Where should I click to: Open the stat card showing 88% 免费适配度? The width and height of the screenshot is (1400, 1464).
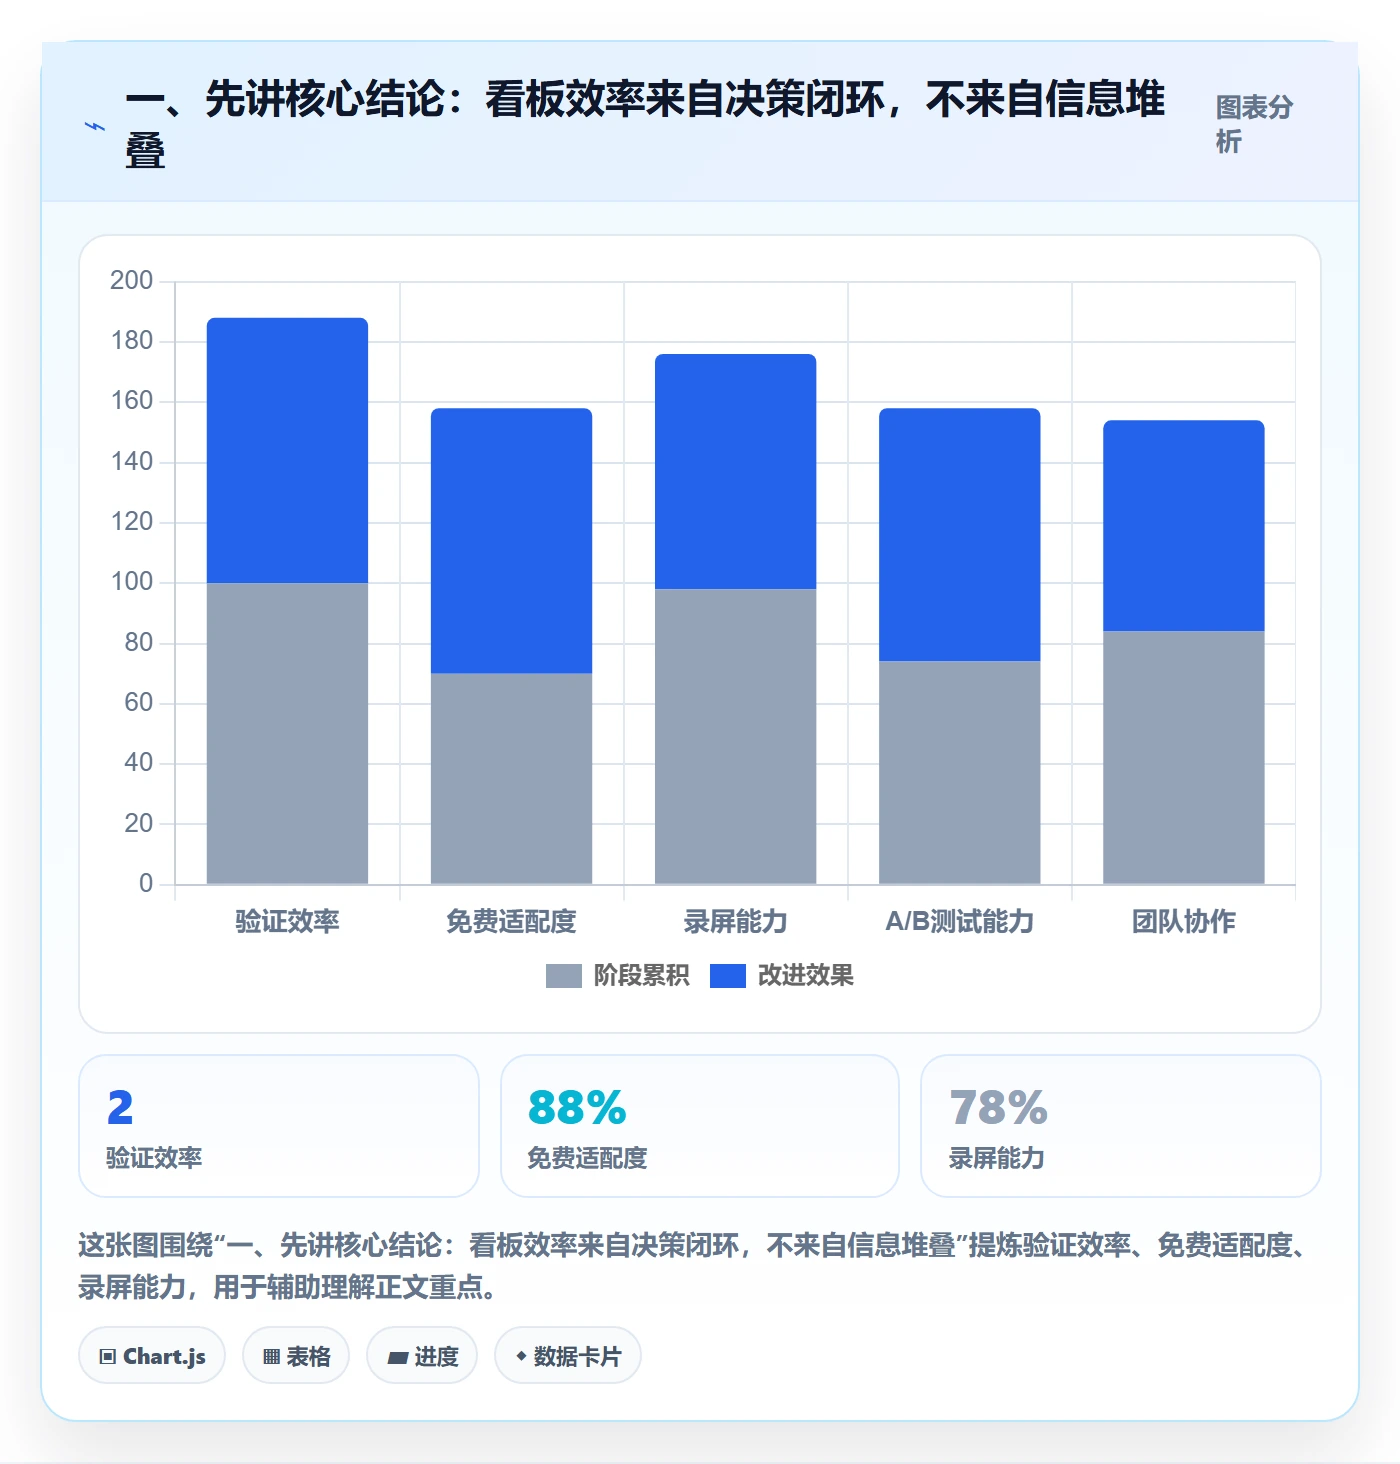700,1126
